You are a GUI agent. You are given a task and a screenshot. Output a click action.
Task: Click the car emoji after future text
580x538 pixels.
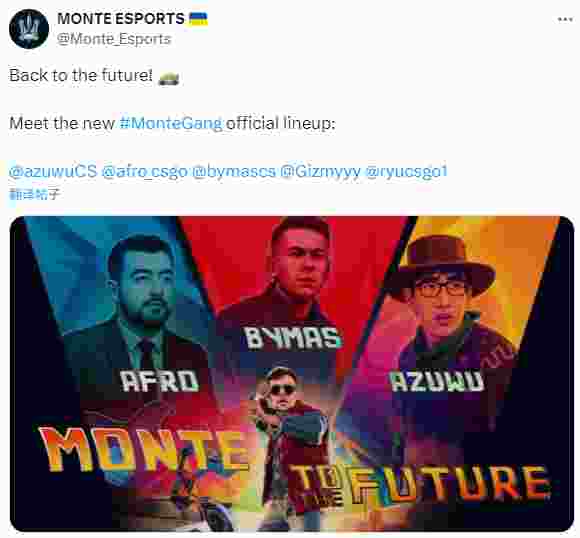(x=169, y=78)
